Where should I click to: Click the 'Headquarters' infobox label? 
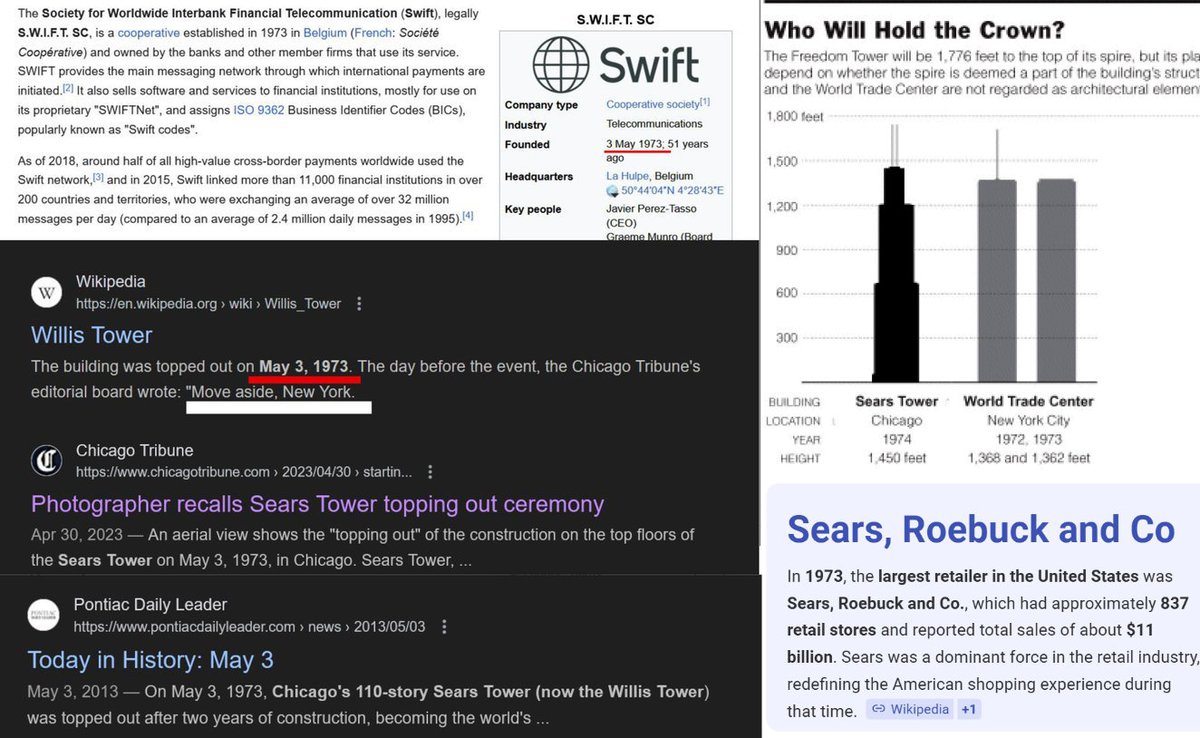pos(539,176)
